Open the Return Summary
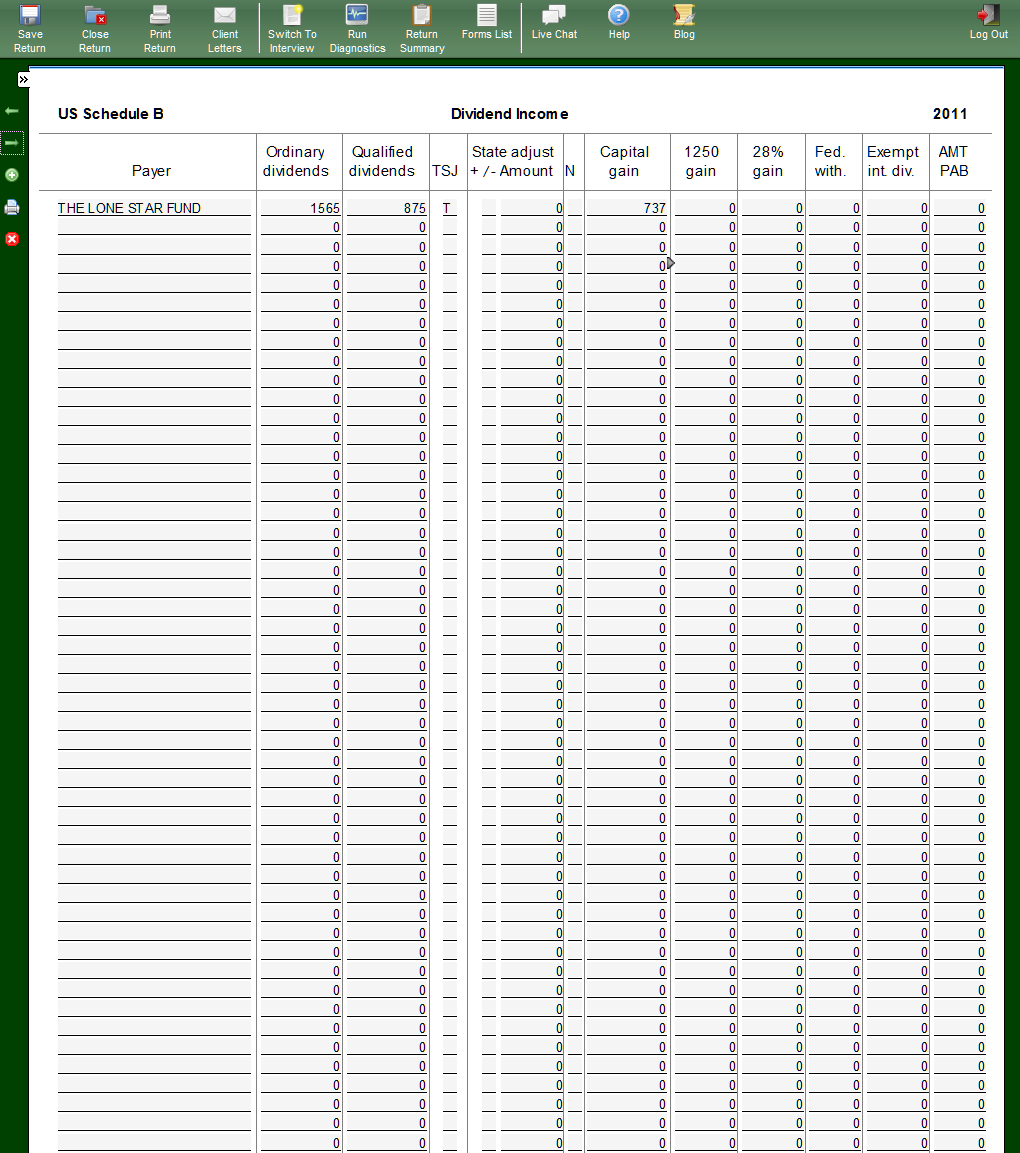This screenshot has width=1020, height=1153. 422,28
